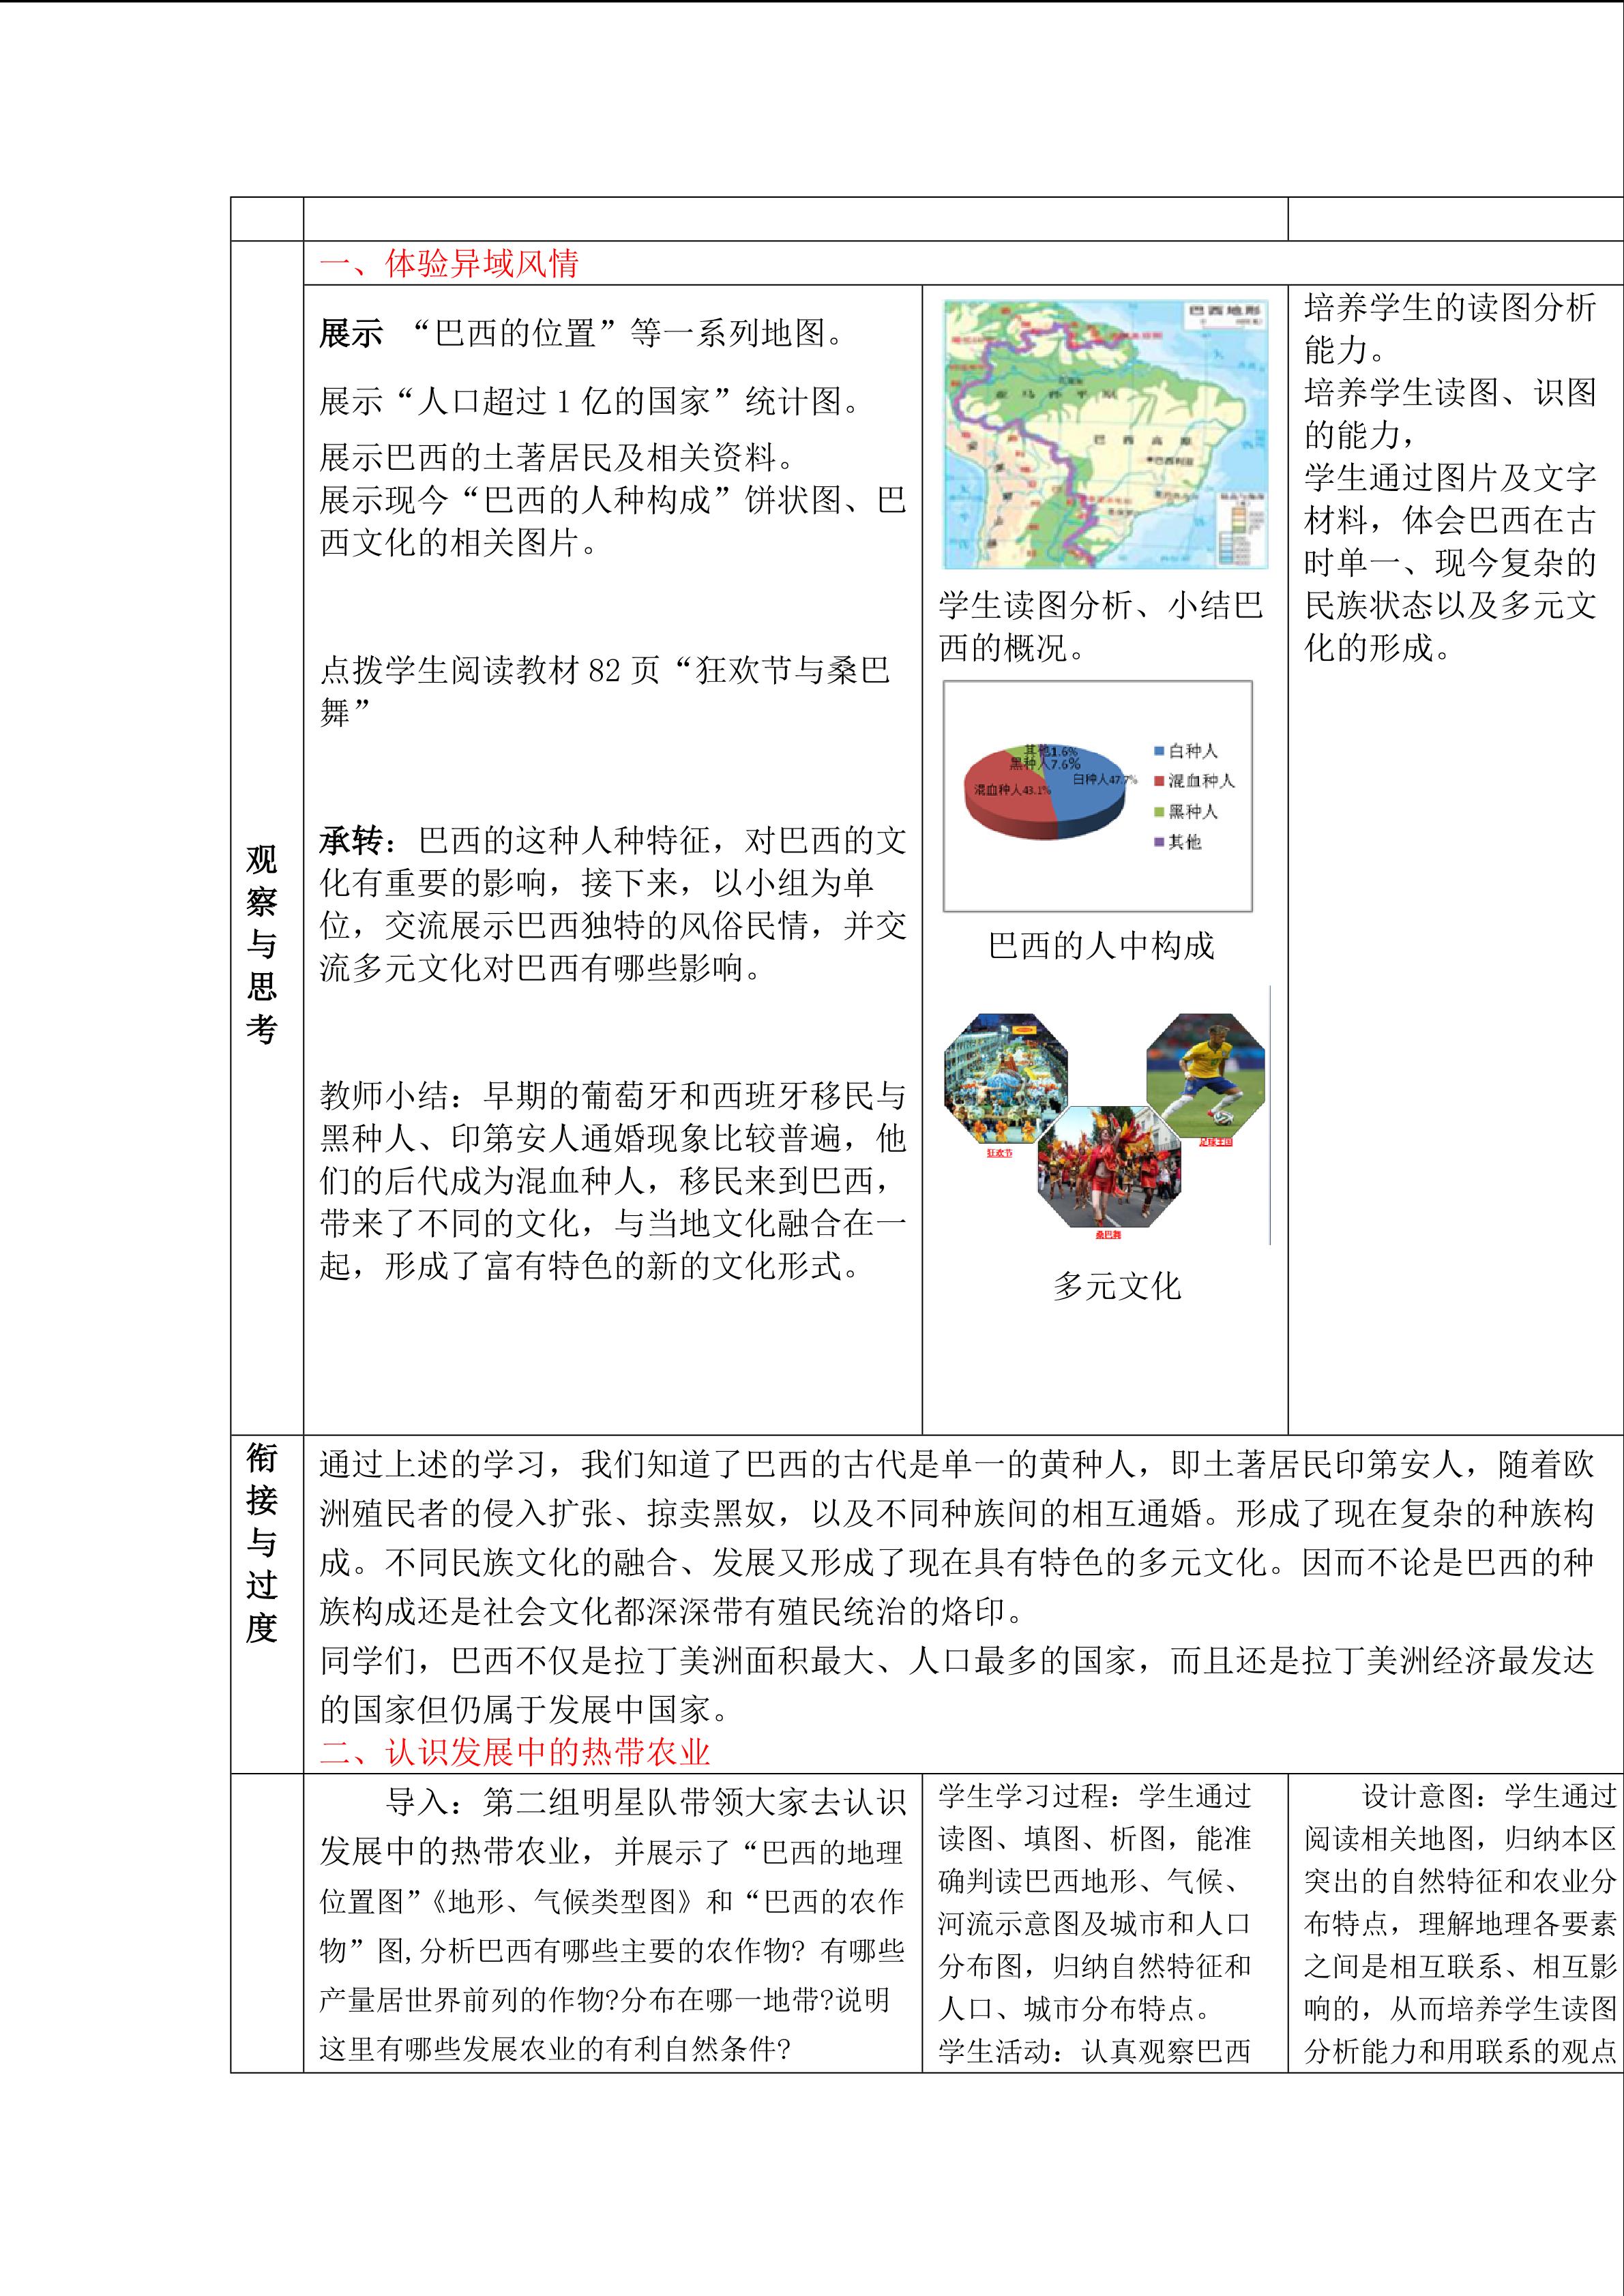Click the Brazil terrain map image
This screenshot has height=2296, width=1624.
tap(1105, 434)
